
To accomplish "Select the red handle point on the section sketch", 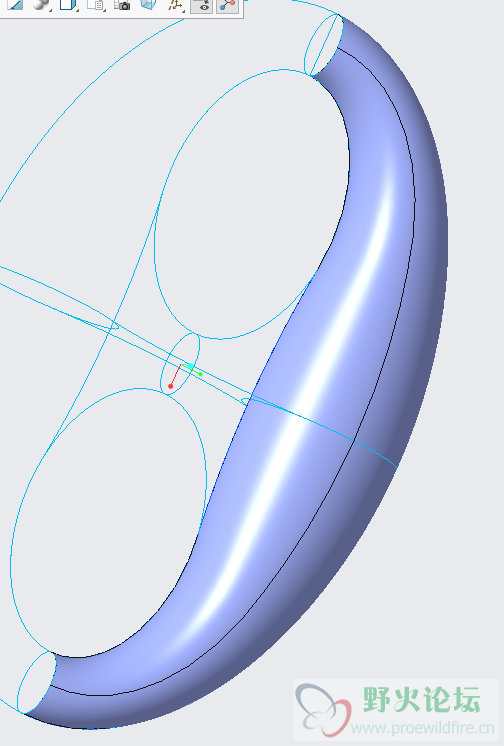I will pos(170,386).
